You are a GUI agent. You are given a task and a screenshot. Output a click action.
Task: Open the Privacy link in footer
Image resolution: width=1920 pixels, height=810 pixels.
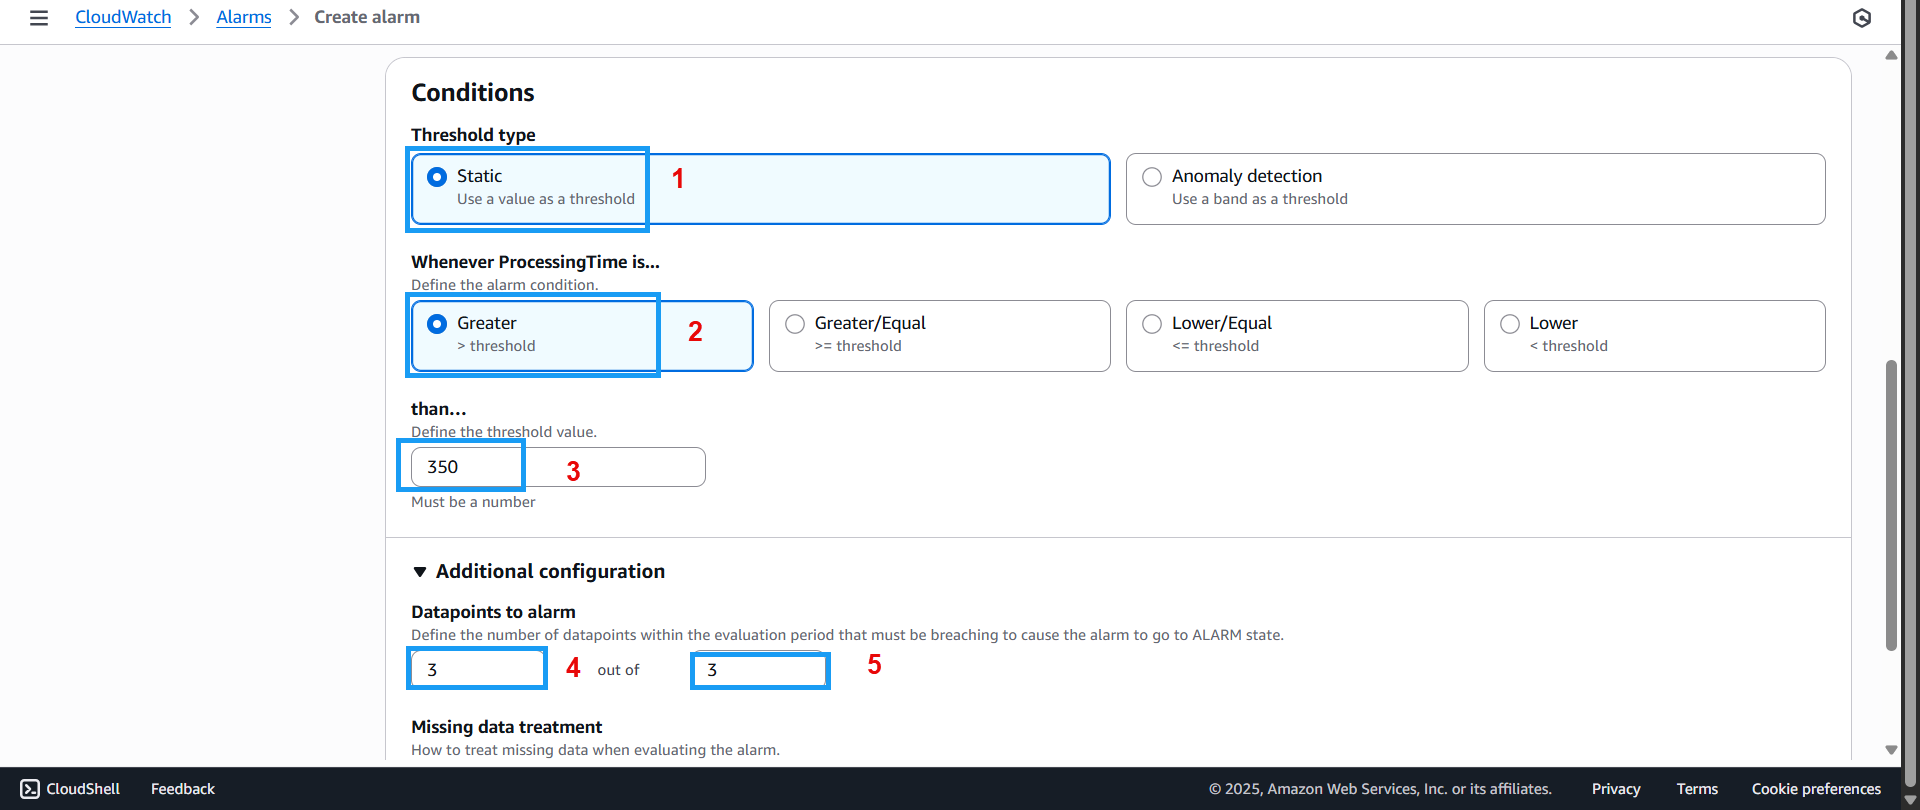tap(1615, 789)
